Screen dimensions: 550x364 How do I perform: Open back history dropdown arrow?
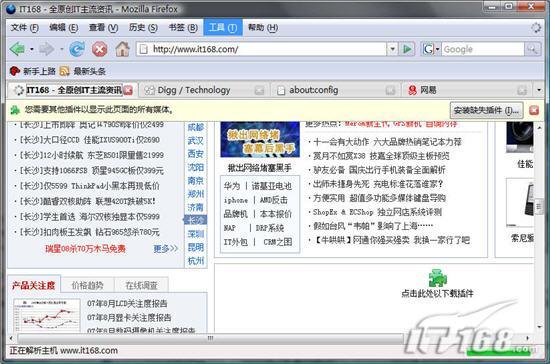point(32,49)
